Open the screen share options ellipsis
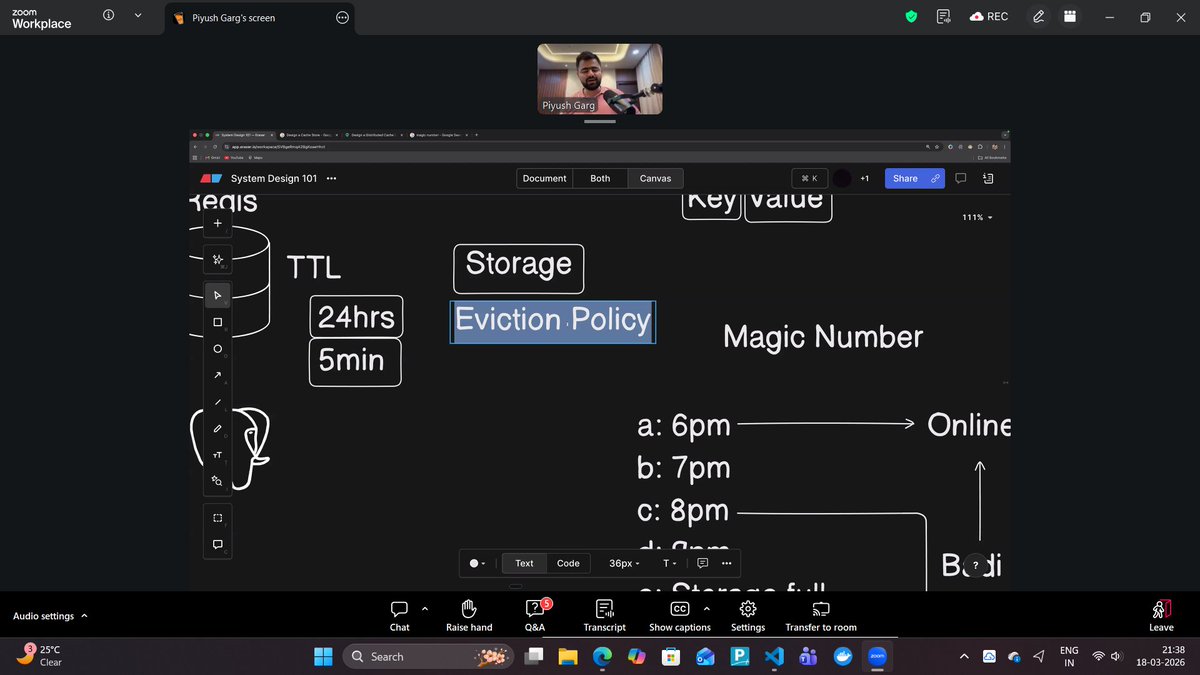The height and width of the screenshot is (675, 1200). [x=342, y=17]
